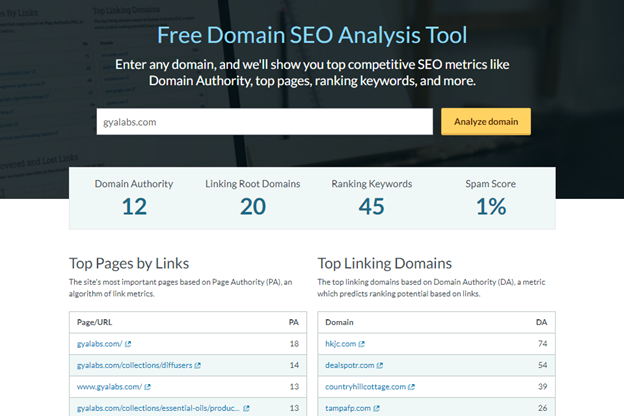The image size is (624, 416).
Task: Click the Free Domain SEO Analysis Tool title
Action: tap(312, 35)
